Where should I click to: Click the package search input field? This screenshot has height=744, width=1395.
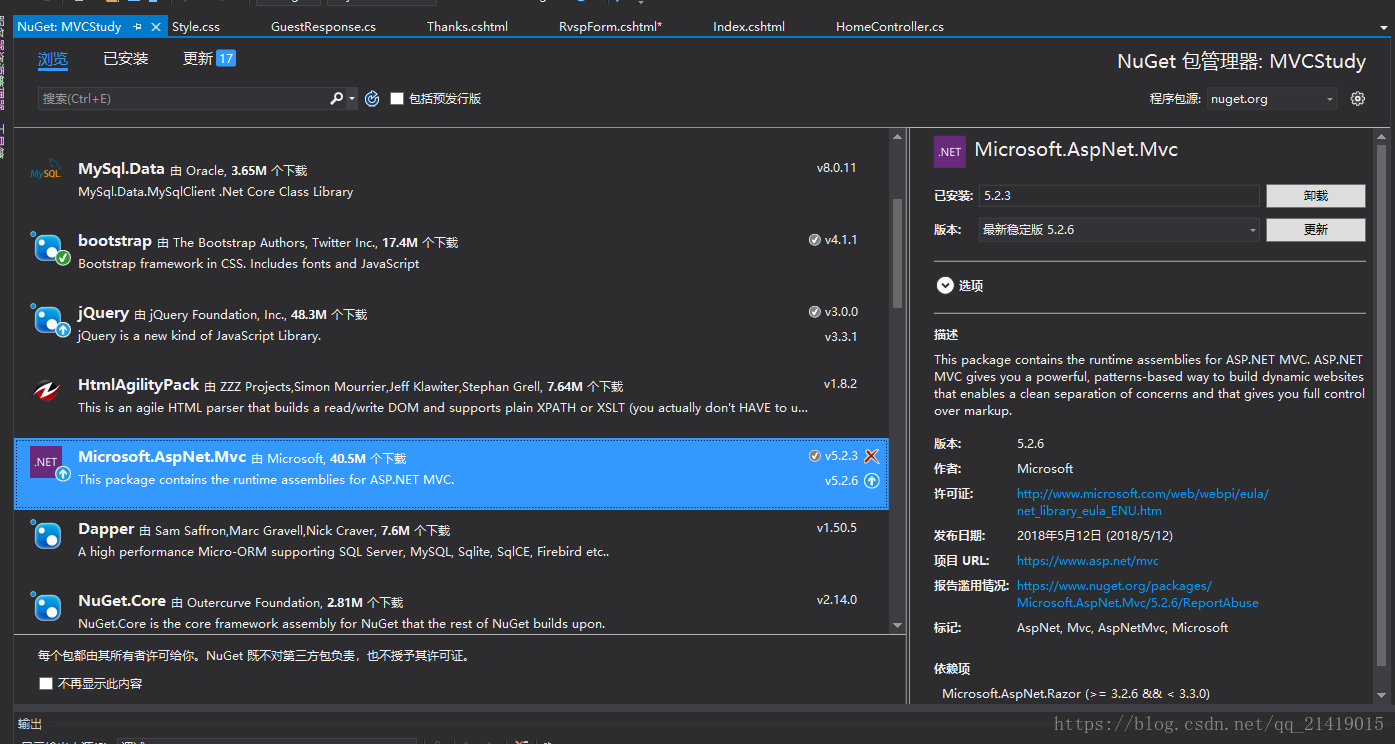coord(184,99)
